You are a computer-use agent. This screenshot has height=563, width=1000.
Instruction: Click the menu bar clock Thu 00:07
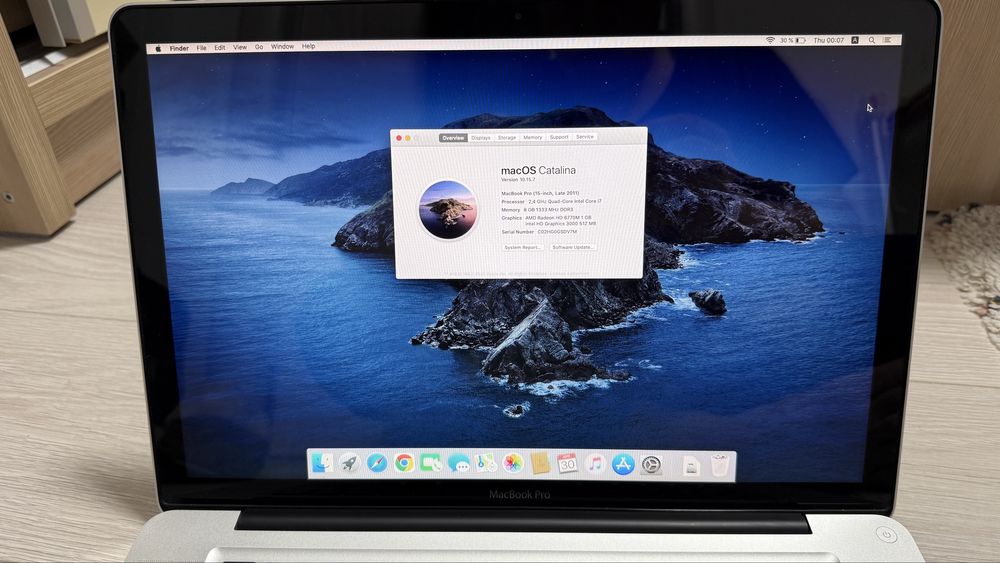[828, 40]
